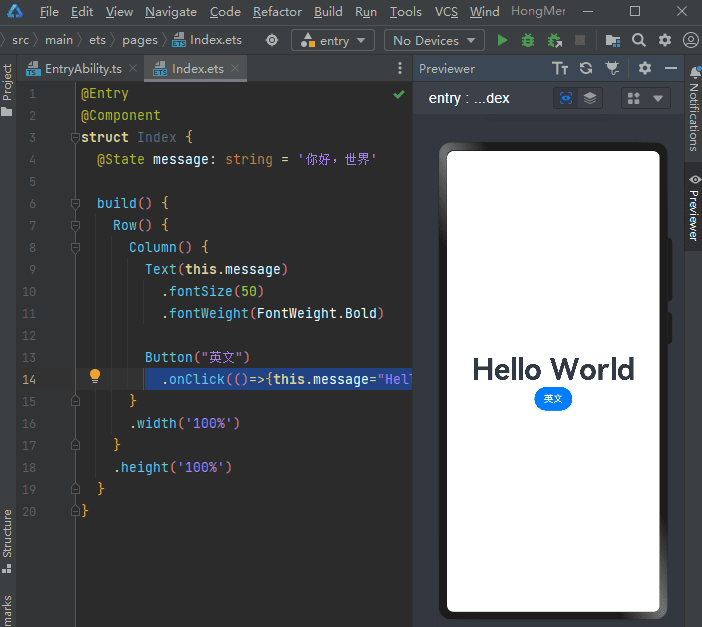Open the entry module configuration dropdown
Image resolution: width=702 pixels, height=627 pixels.
point(333,41)
